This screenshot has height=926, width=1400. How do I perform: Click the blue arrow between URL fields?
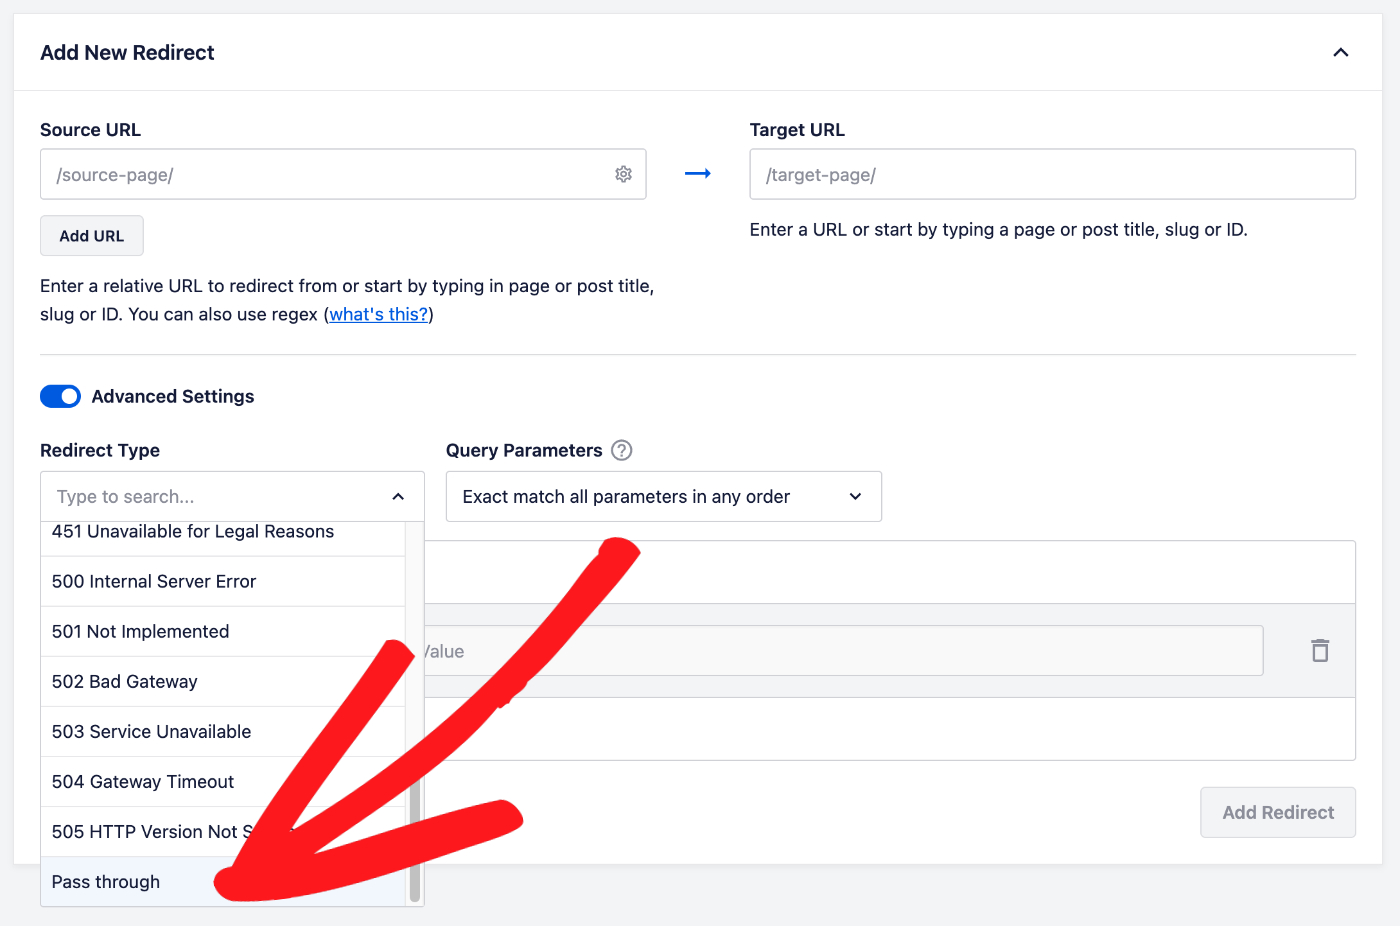(x=697, y=173)
